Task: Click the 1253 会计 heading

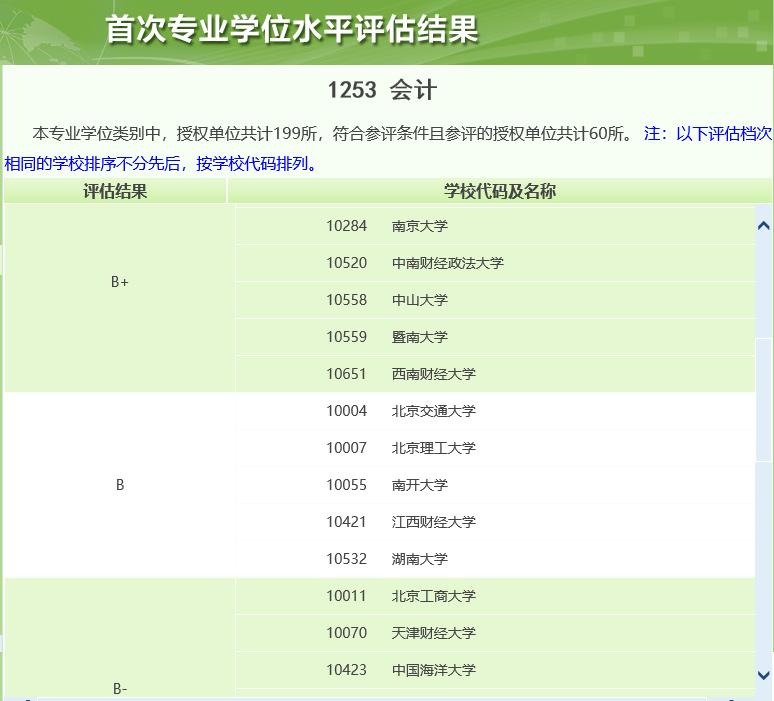Action: (x=382, y=90)
